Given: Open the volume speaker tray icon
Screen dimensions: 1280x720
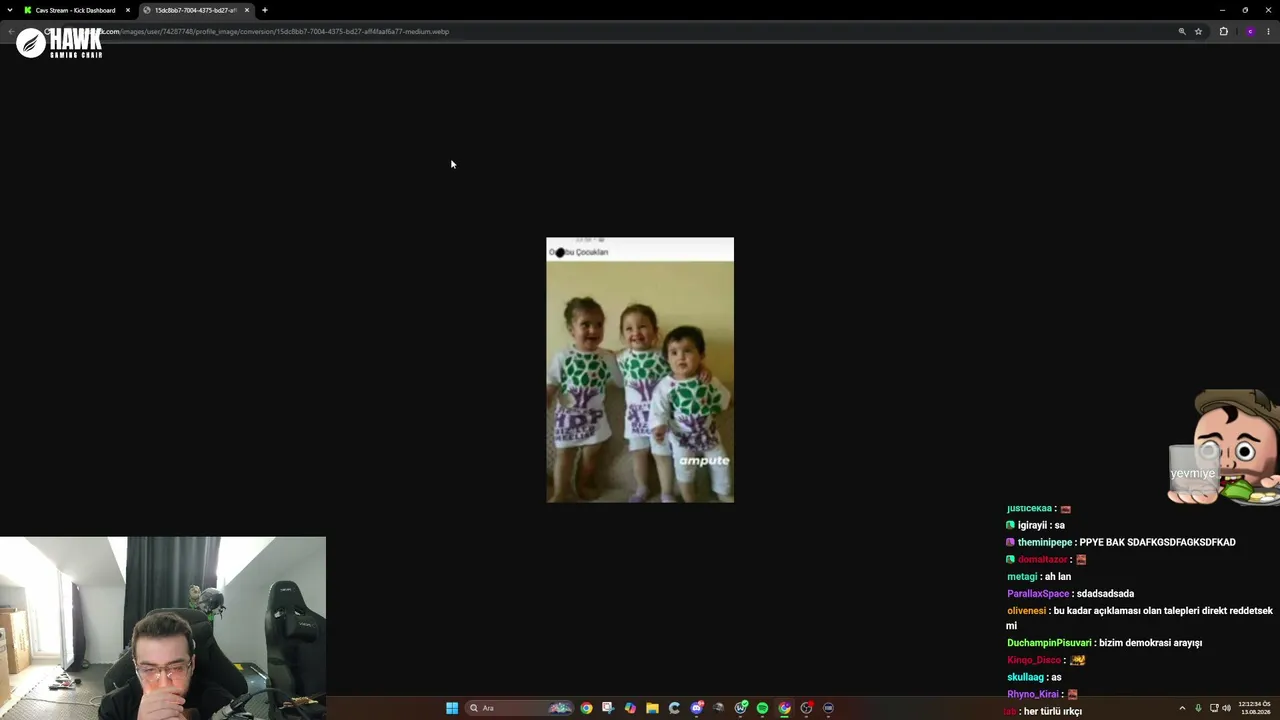Looking at the screenshot, I should coord(1227,708).
